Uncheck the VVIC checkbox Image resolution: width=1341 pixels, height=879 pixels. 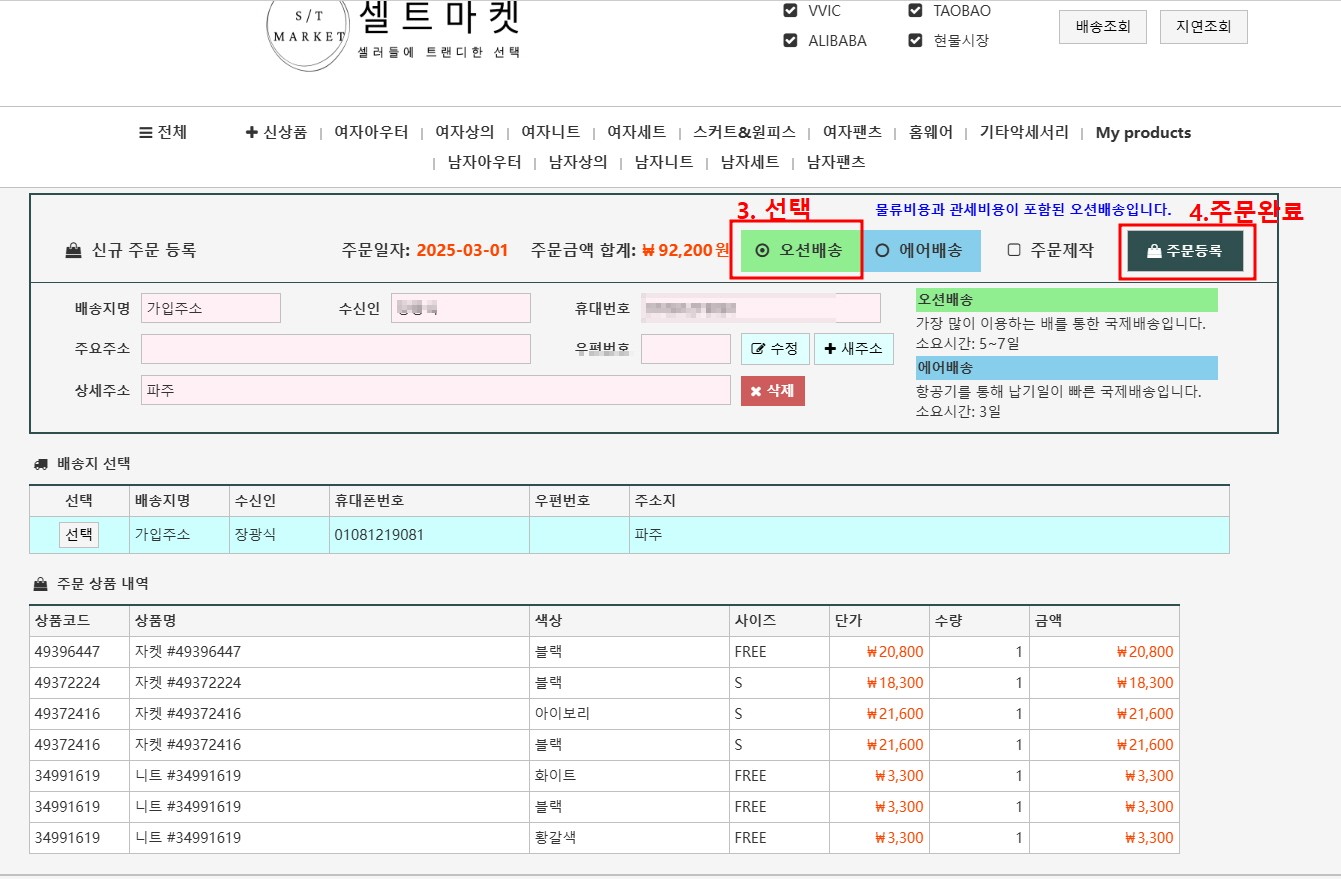[x=790, y=11]
